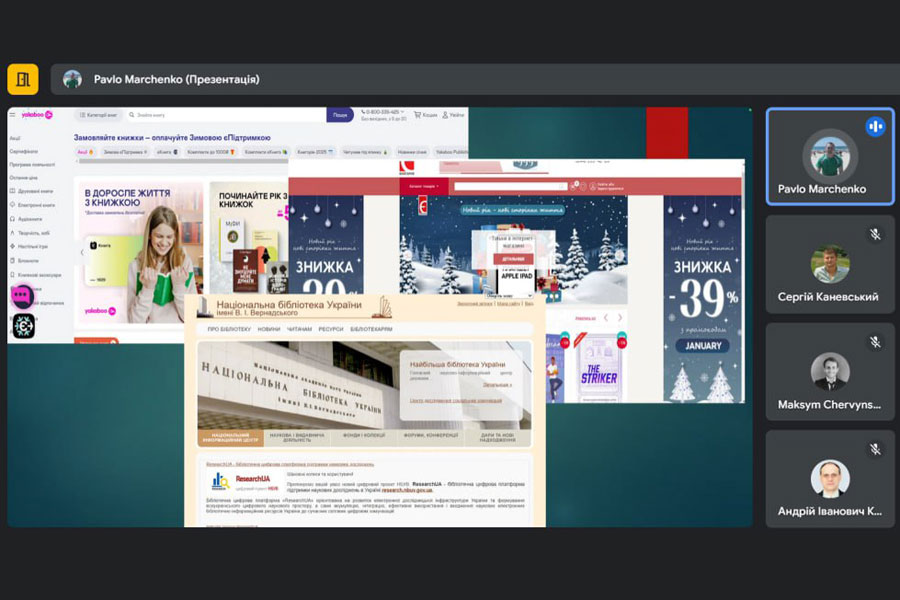
Task: Open 'Сертифікати' in Yakaboo sidebar
Action: pos(24,151)
